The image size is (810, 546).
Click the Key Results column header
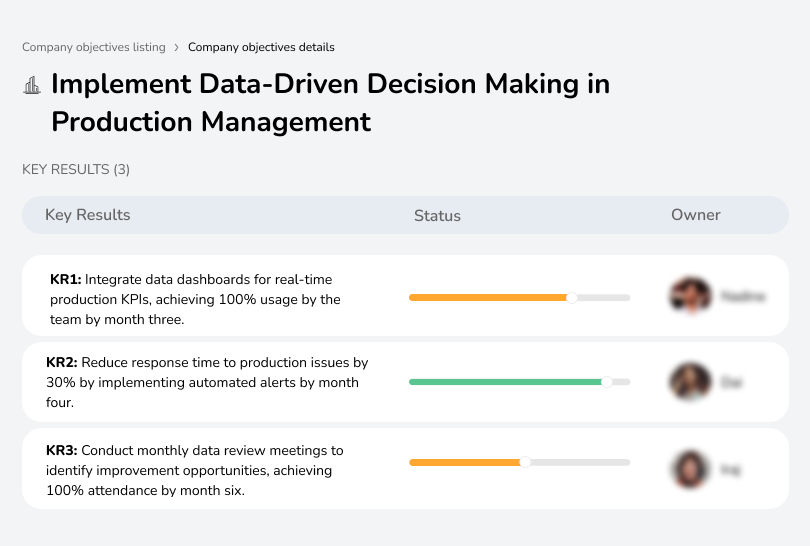(x=88, y=215)
